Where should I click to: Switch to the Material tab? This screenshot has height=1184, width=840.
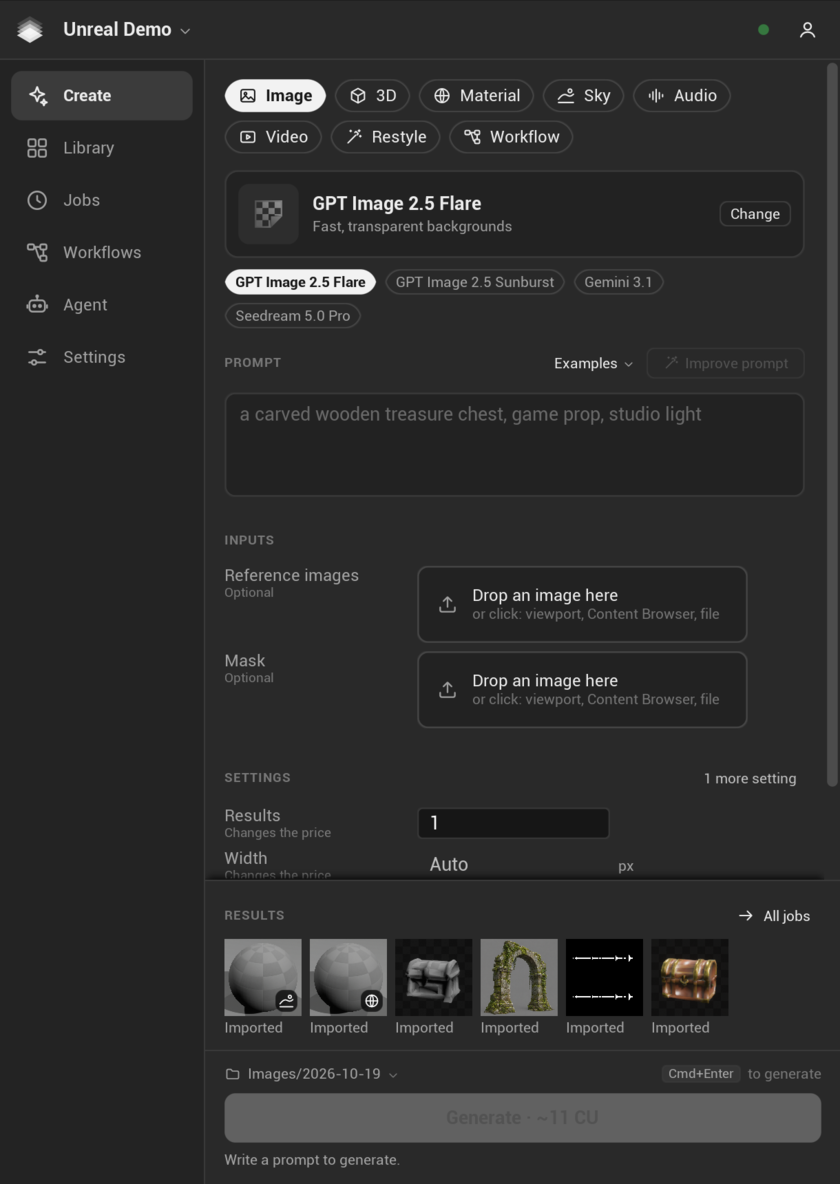(x=477, y=96)
